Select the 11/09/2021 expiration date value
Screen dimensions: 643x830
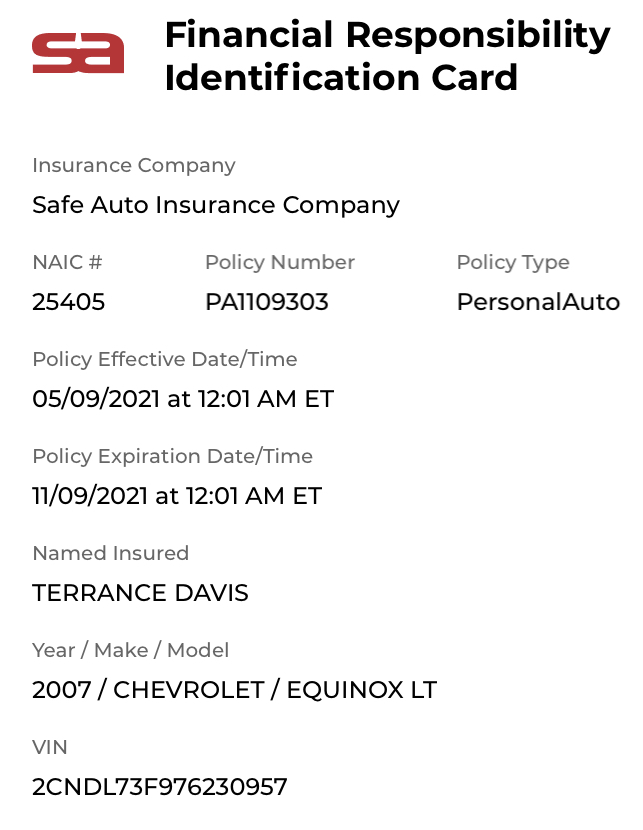click(x=177, y=496)
